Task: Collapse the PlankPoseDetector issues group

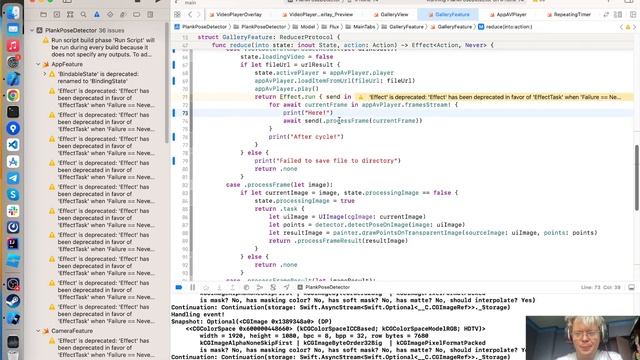Action: pos(32,30)
